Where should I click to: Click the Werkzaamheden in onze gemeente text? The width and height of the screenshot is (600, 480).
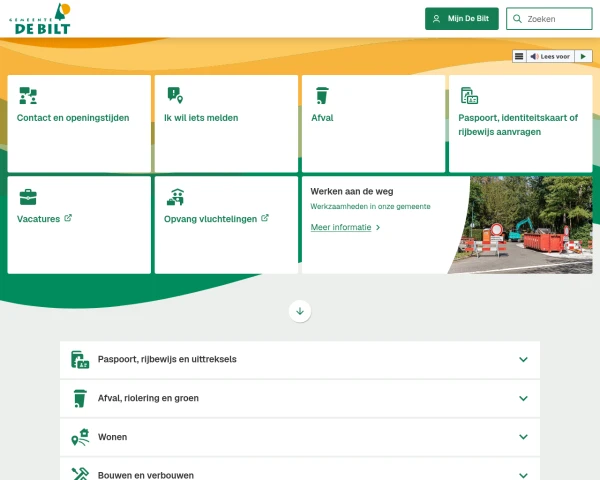tap(370, 207)
